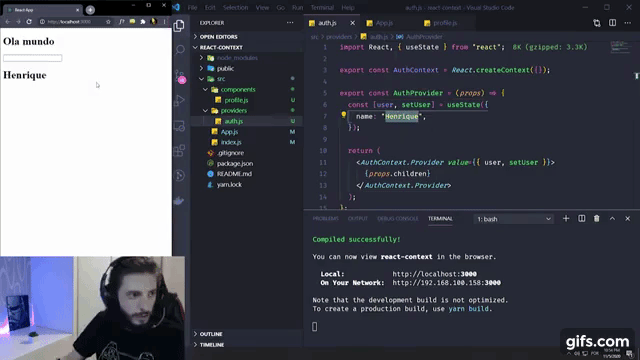Expand the Open Editors section
This screenshot has height=360, width=640.
[x=247, y=37]
